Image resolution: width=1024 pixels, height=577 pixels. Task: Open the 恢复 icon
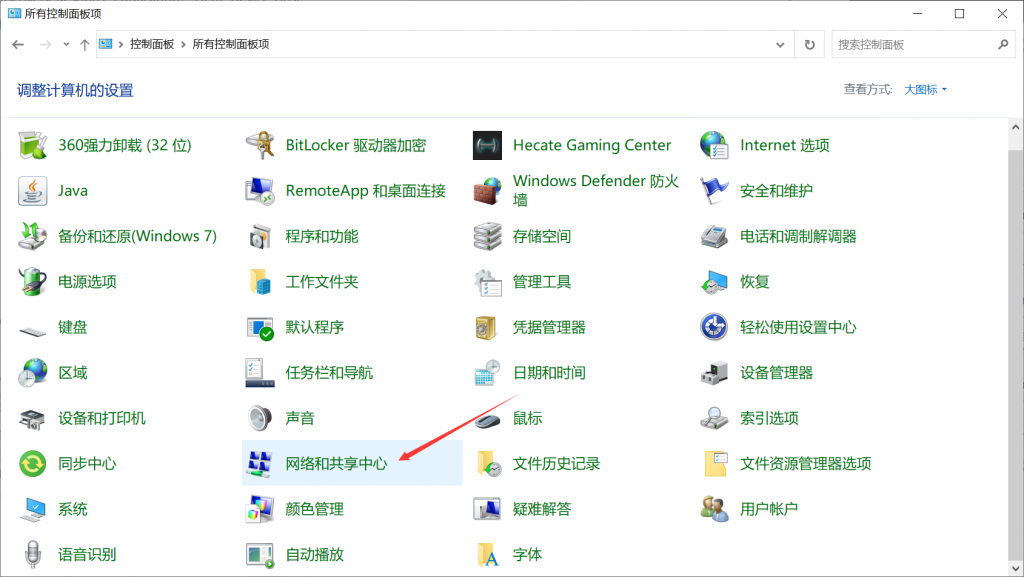714,281
